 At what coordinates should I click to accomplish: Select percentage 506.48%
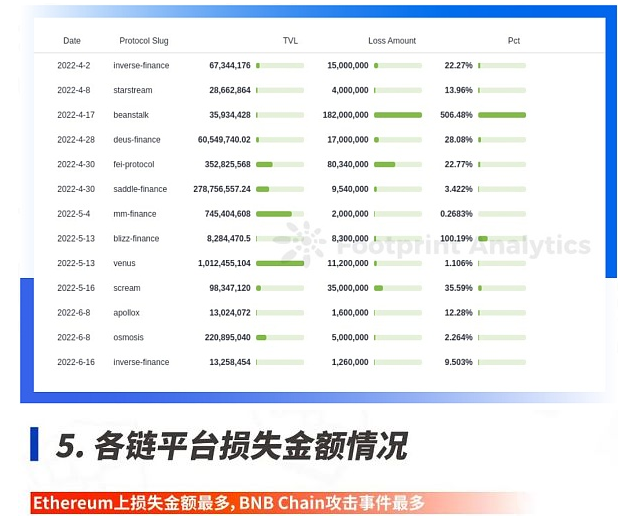coord(456,115)
